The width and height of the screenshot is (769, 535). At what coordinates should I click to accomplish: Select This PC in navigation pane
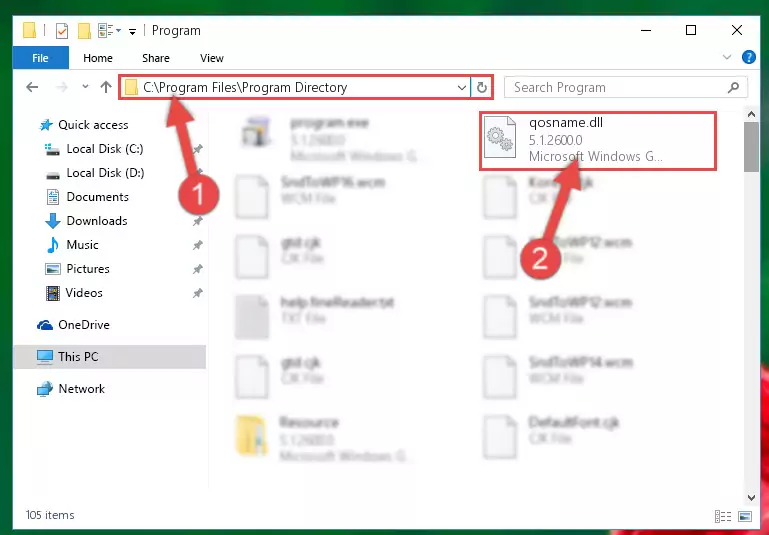coord(109,357)
